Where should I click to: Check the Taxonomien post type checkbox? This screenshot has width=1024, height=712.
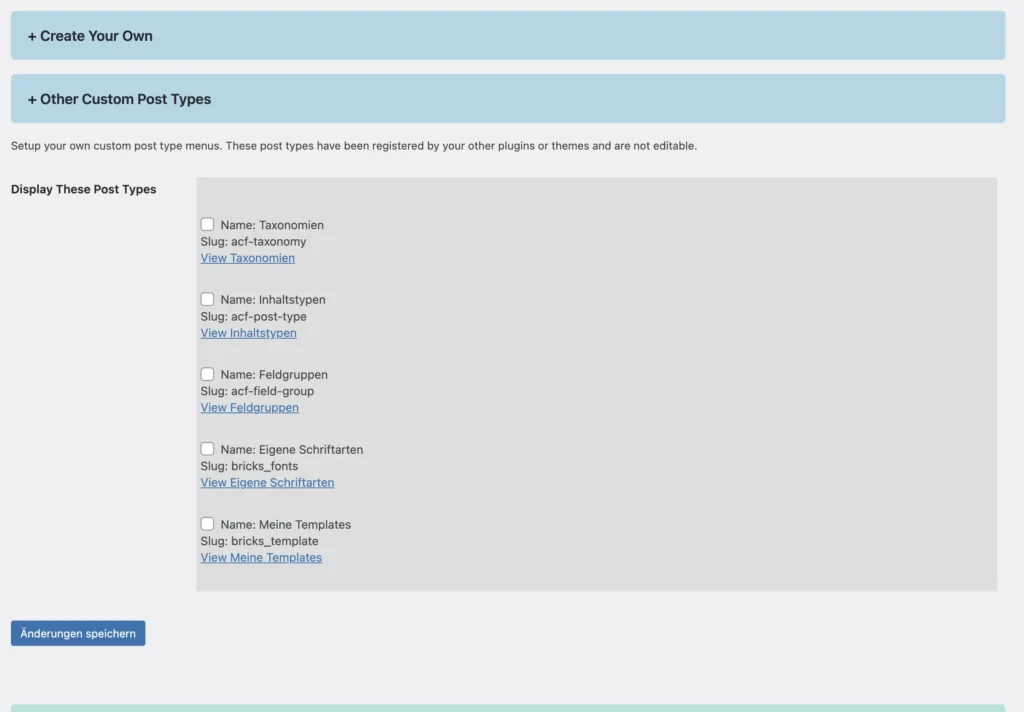pyautogui.click(x=207, y=224)
